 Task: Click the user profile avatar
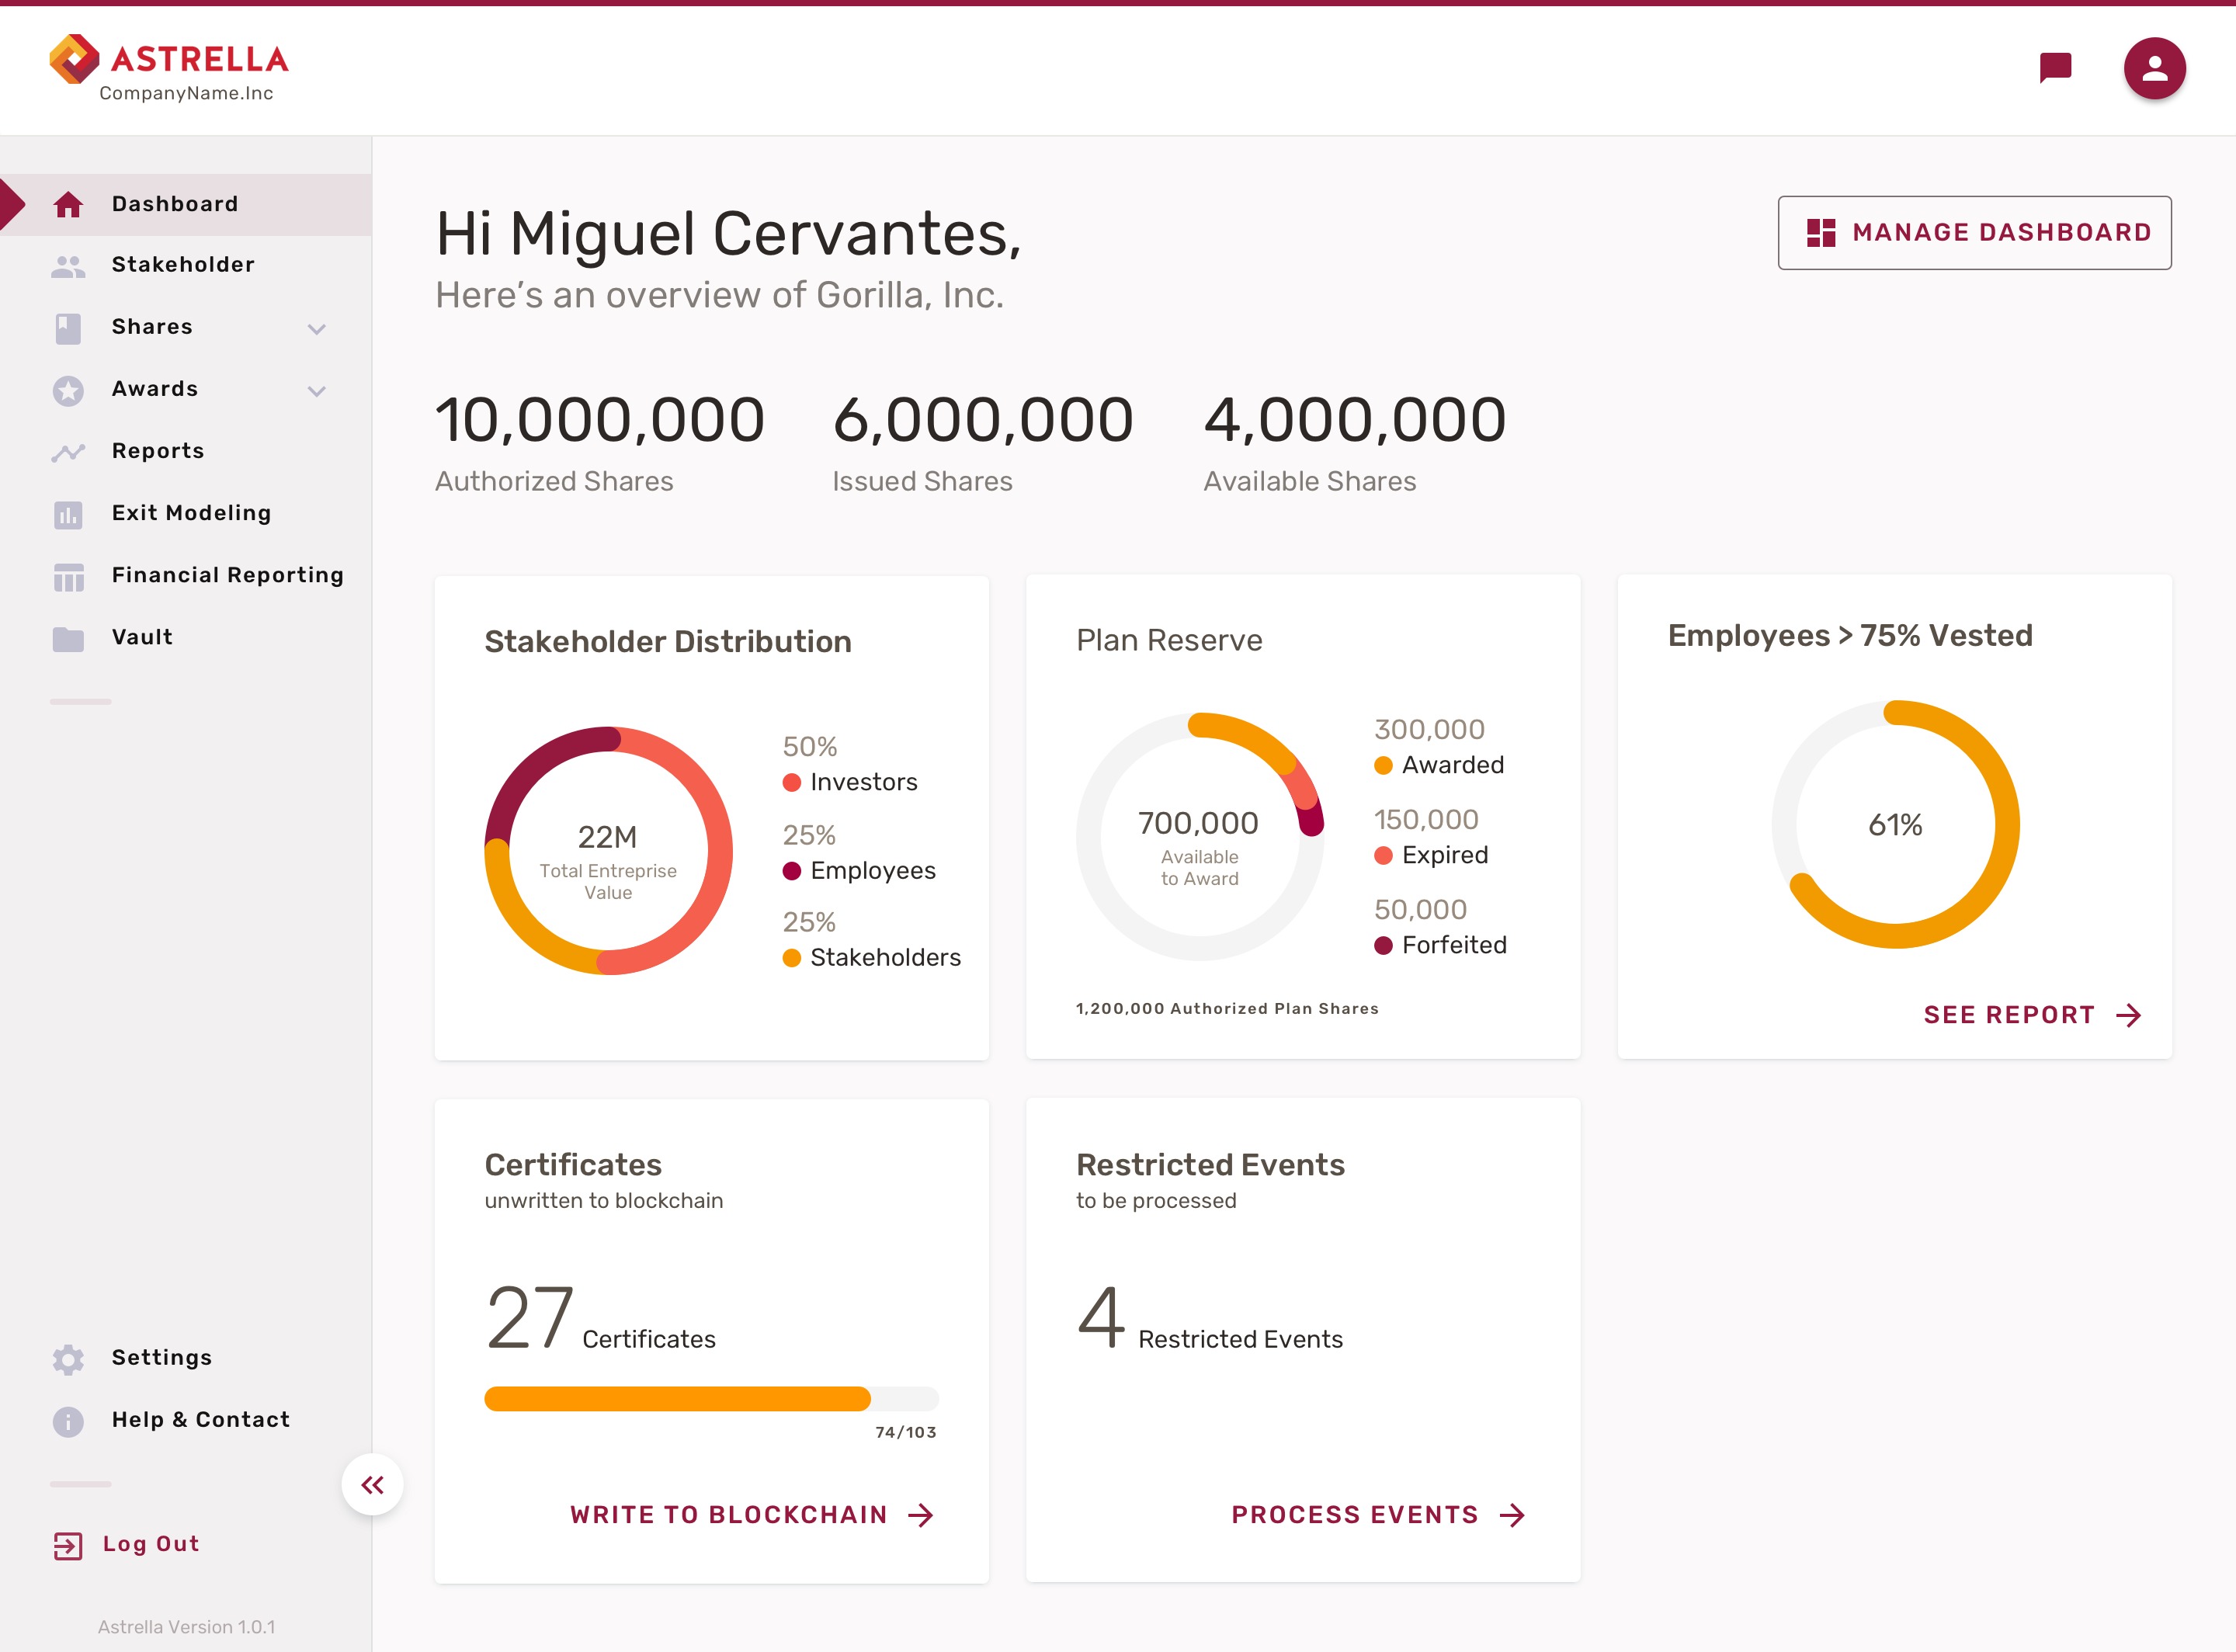click(2154, 68)
